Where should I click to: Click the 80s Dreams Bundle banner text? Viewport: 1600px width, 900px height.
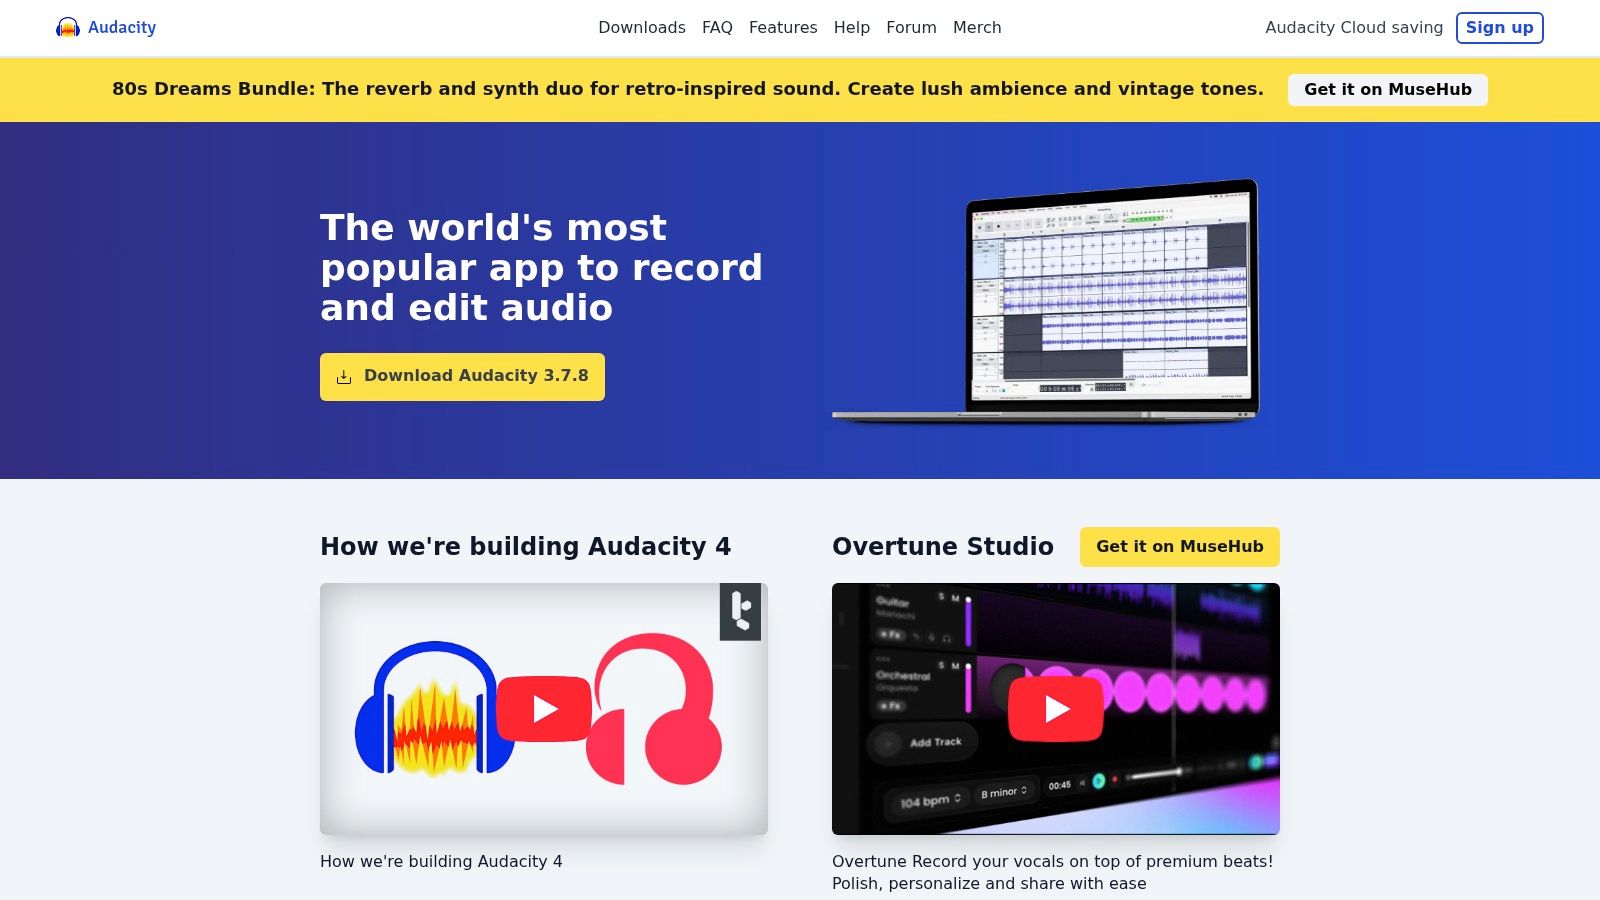pos(688,89)
